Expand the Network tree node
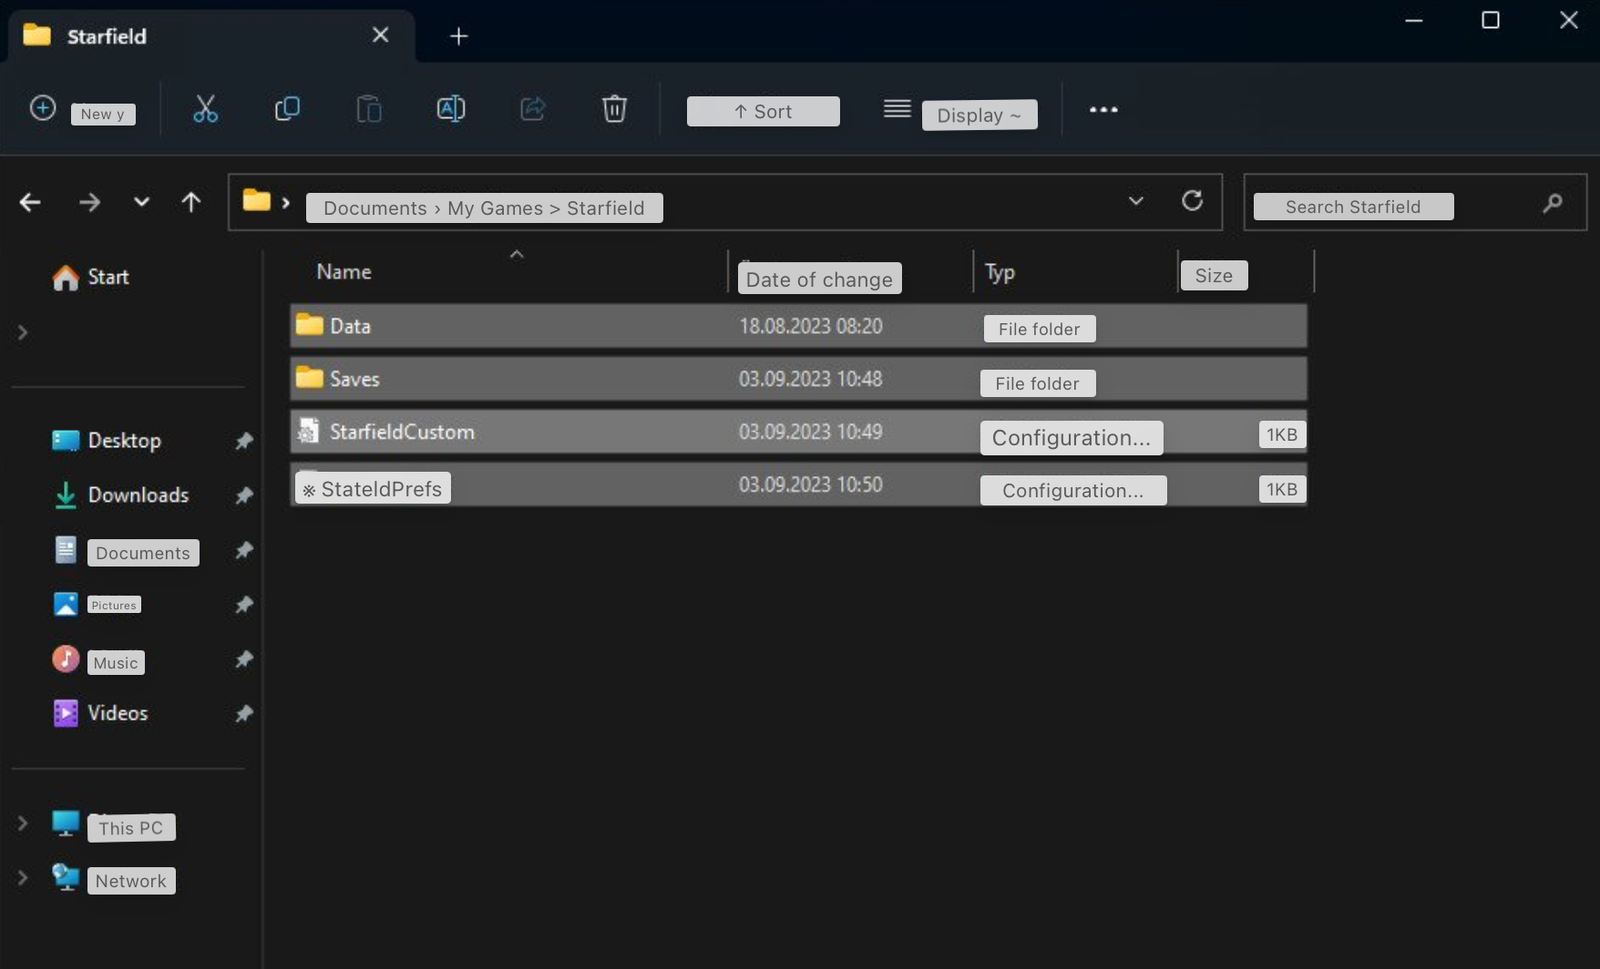This screenshot has width=1600, height=969. tap(22, 877)
